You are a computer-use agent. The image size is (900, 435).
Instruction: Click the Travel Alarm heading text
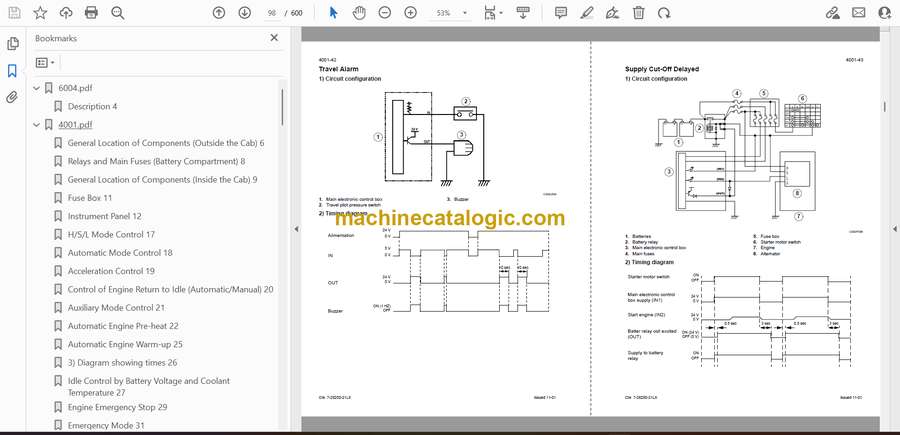pos(339,69)
